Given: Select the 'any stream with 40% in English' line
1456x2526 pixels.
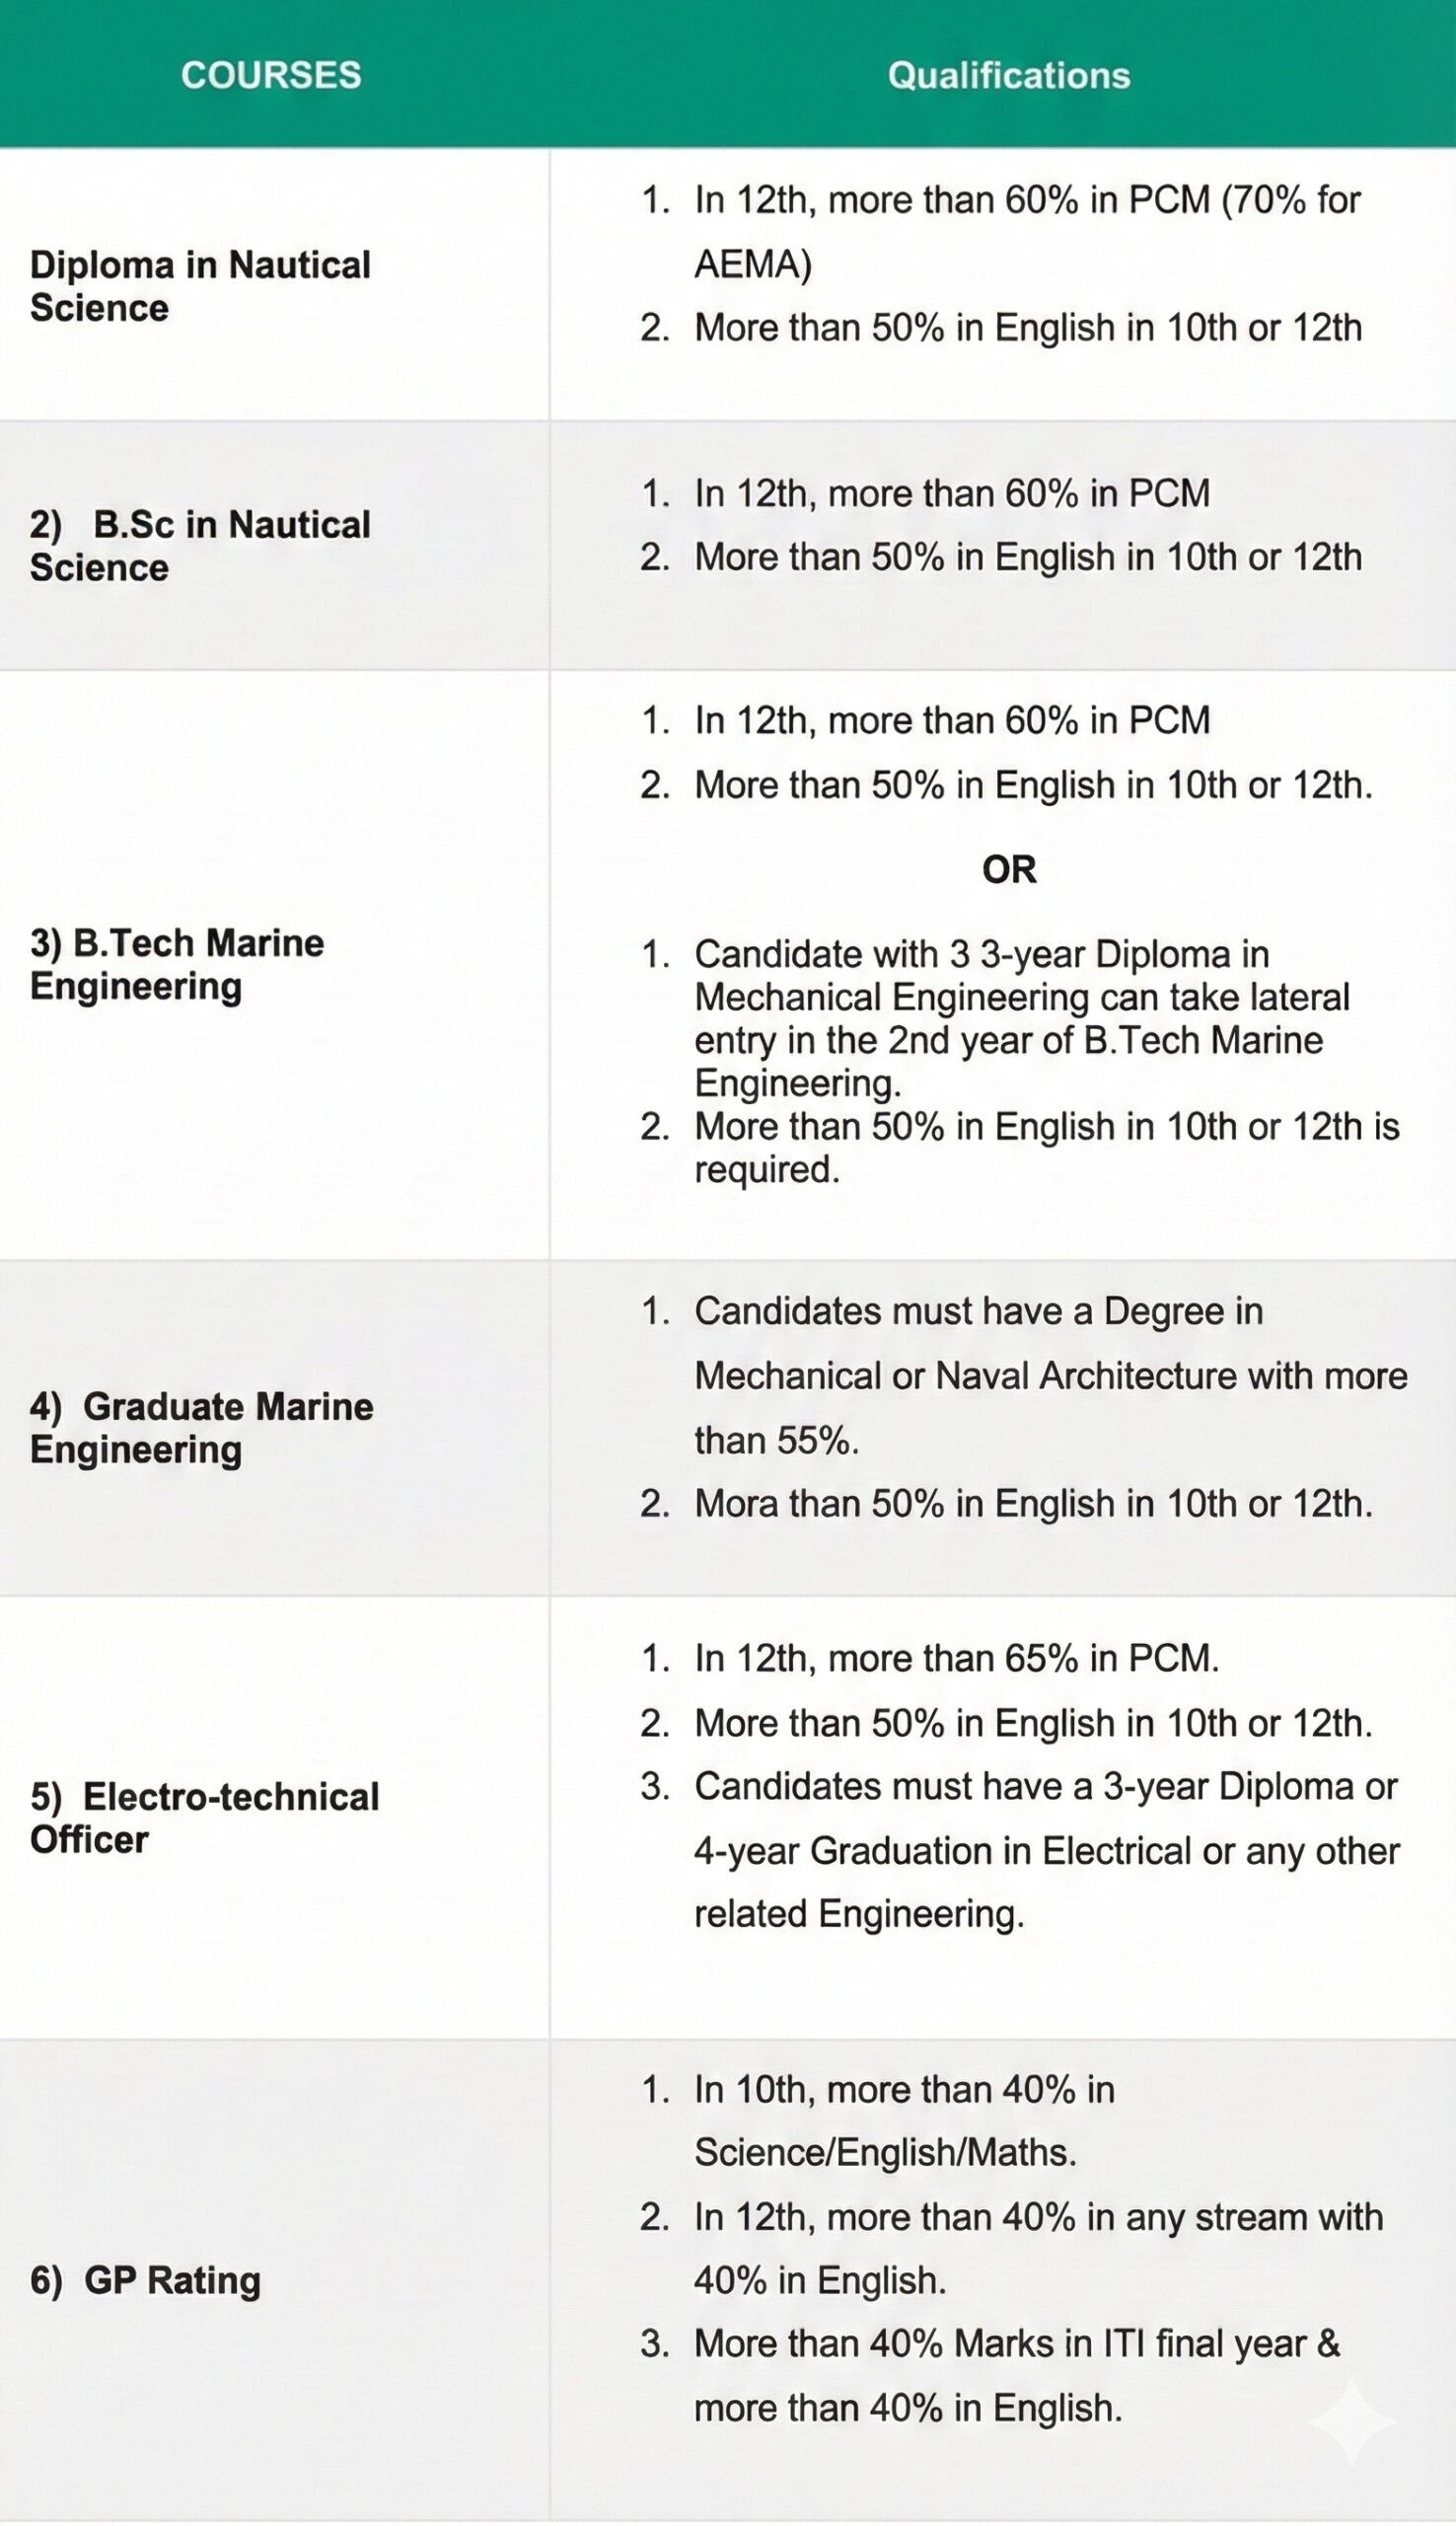Looking at the screenshot, I should point(1038,2248).
